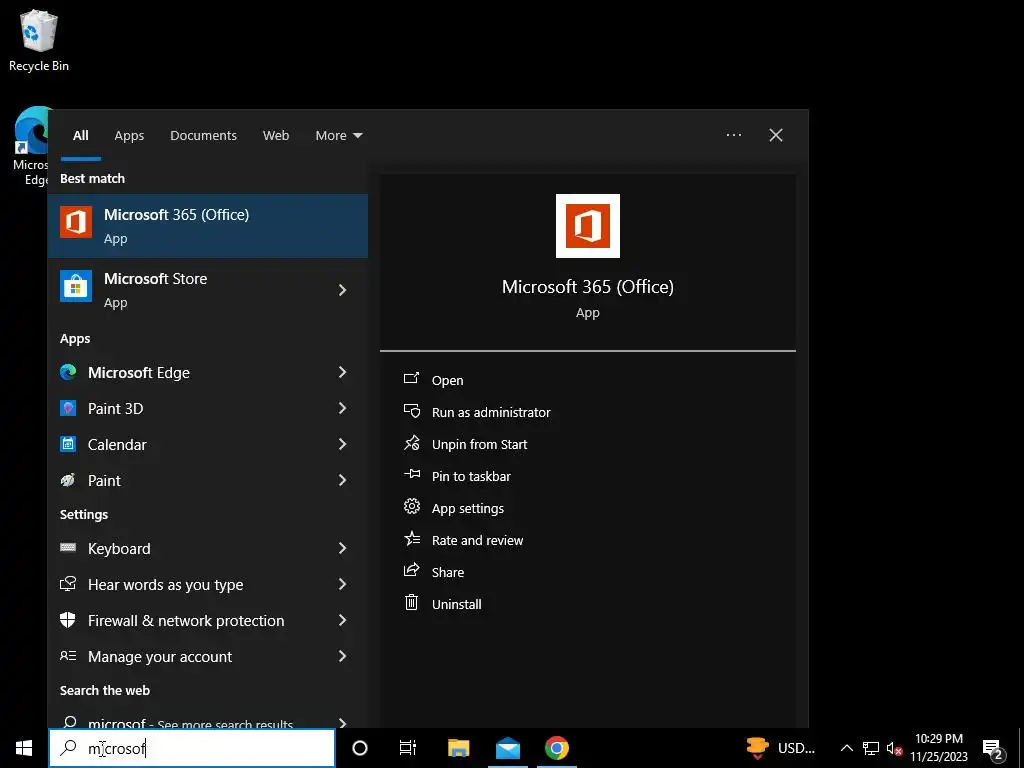The width and height of the screenshot is (1024, 768).
Task: Expand Calendar result chevron
Action: [342, 444]
